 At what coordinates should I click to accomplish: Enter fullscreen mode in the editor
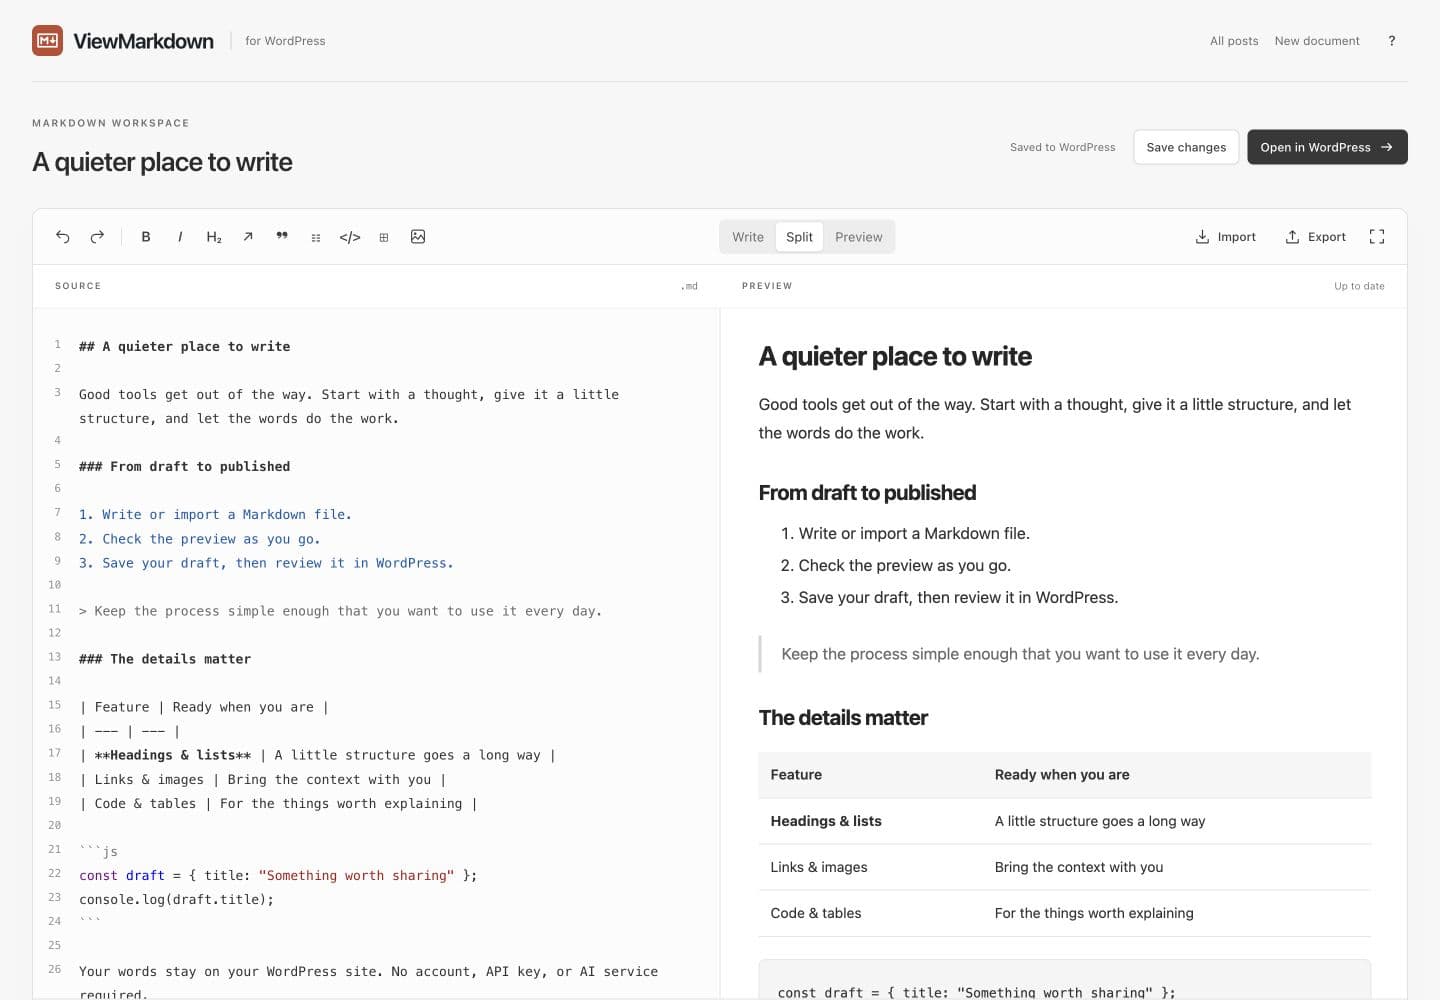[1377, 237]
